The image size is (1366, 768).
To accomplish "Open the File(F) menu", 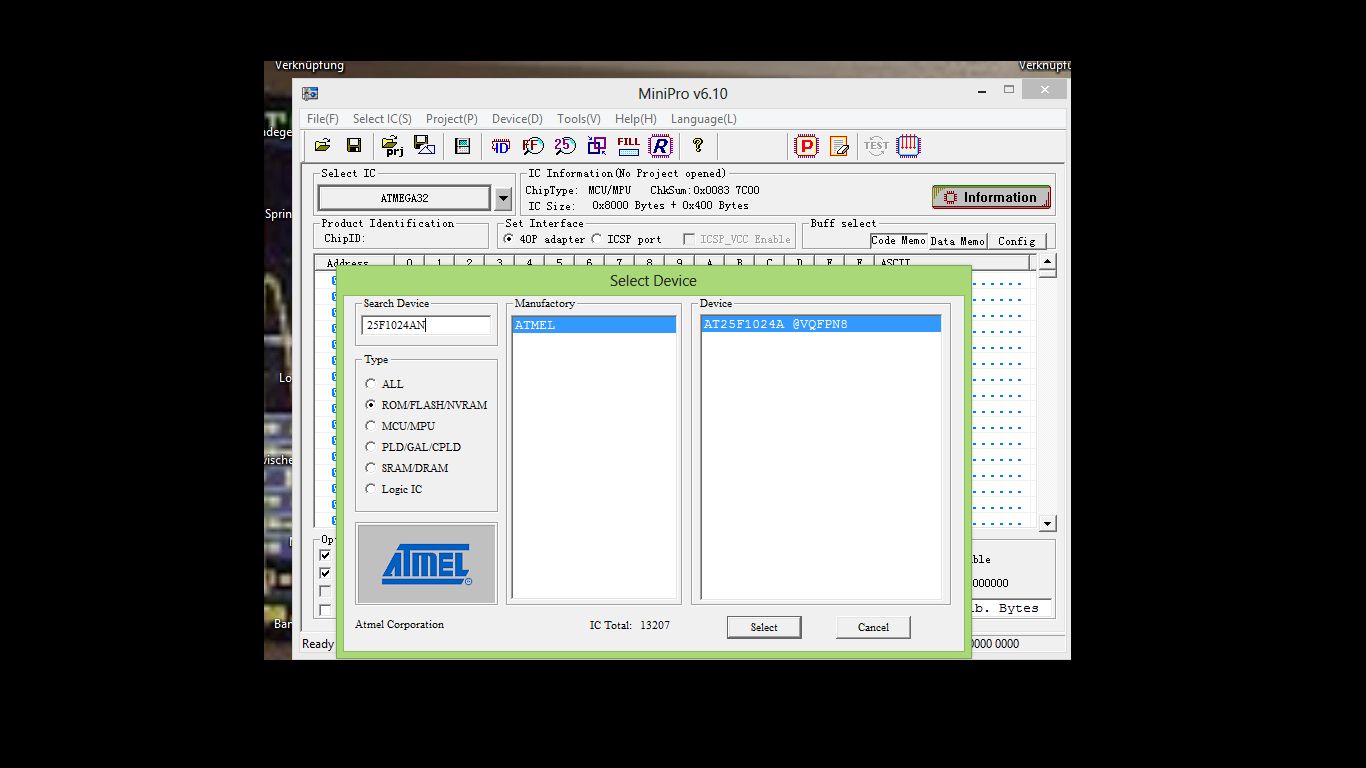I will (323, 119).
